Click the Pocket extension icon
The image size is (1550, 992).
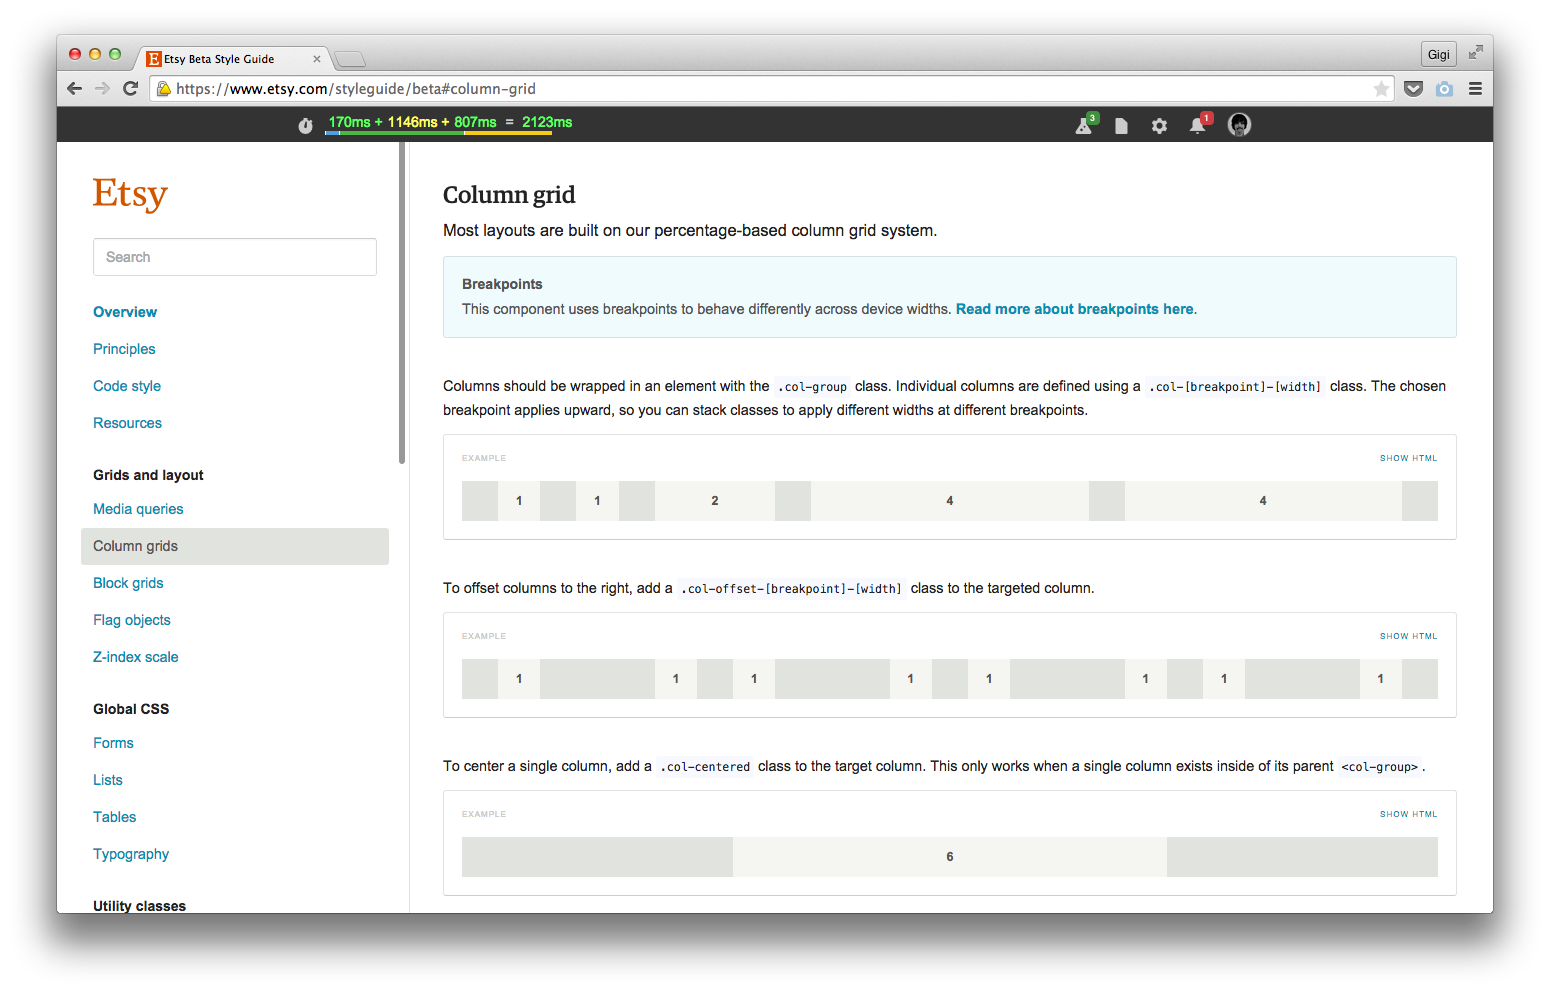click(x=1413, y=89)
